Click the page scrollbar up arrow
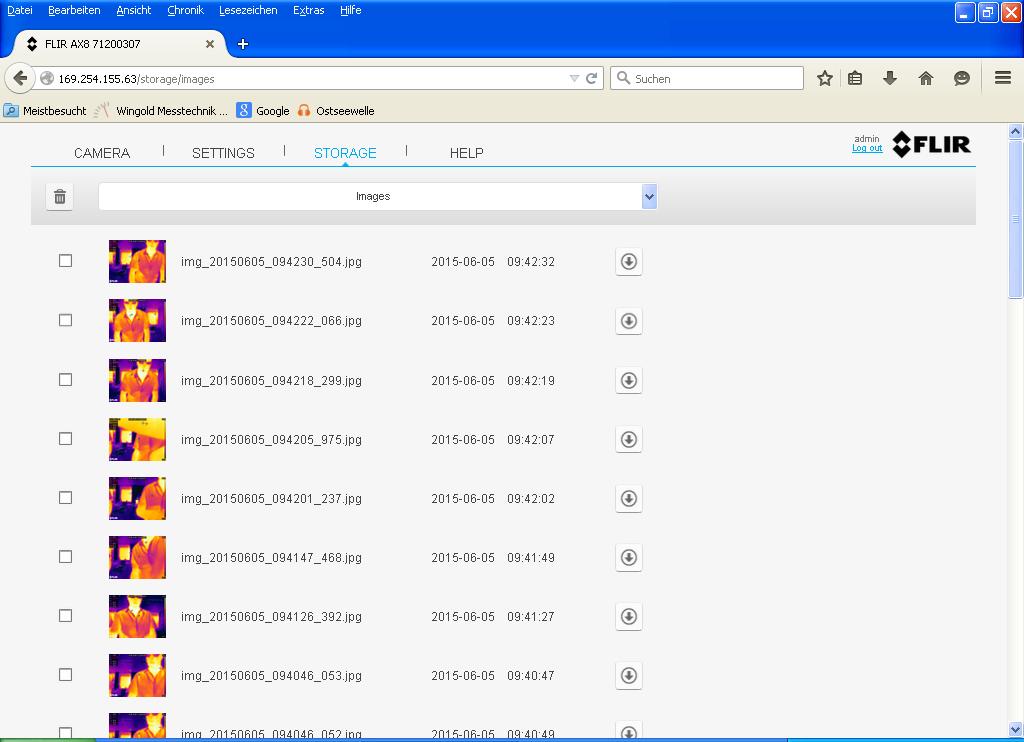 coord(1015,131)
